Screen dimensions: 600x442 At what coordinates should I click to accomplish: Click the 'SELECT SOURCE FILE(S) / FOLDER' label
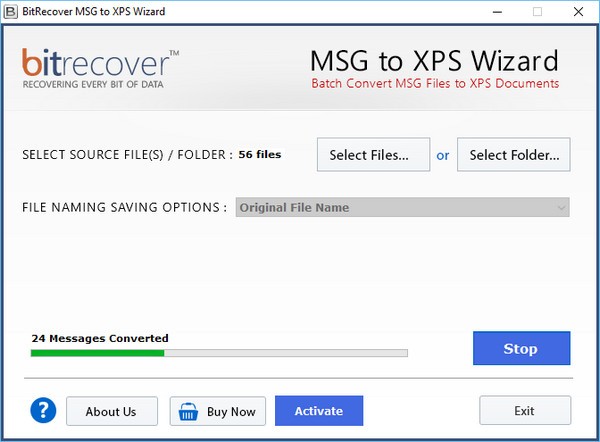(127, 155)
